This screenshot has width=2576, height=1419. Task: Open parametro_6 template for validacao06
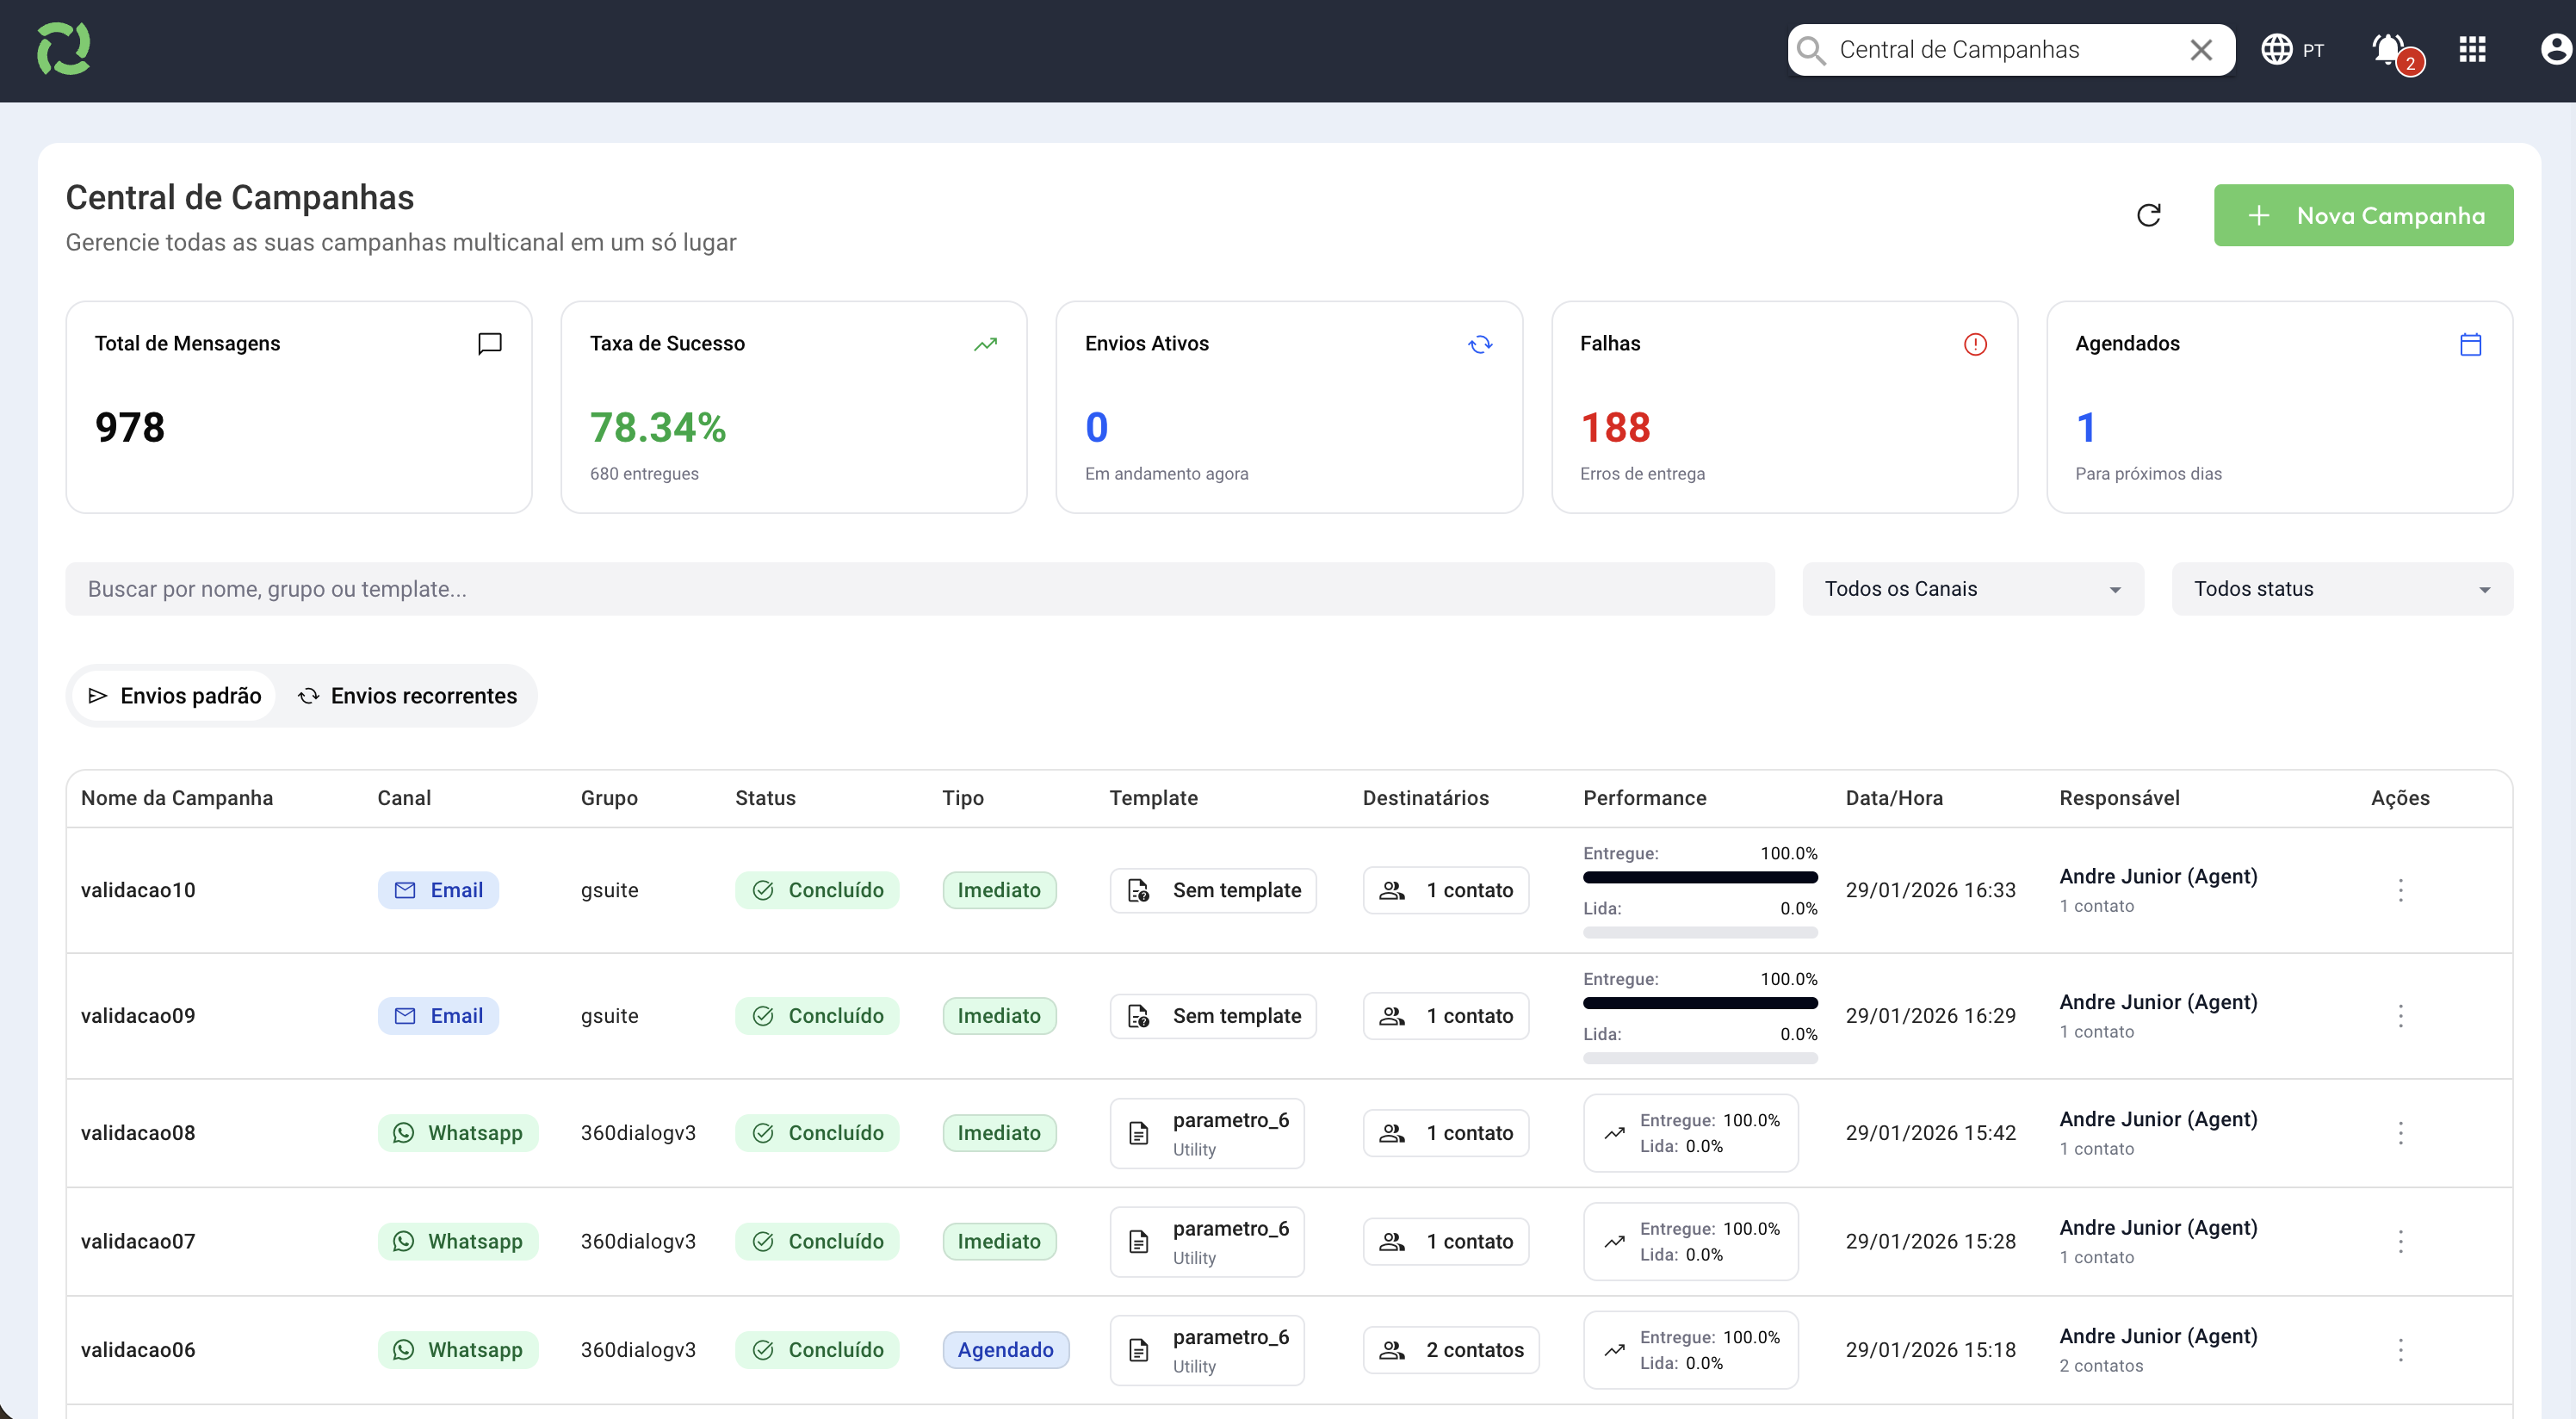pos(1207,1350)
